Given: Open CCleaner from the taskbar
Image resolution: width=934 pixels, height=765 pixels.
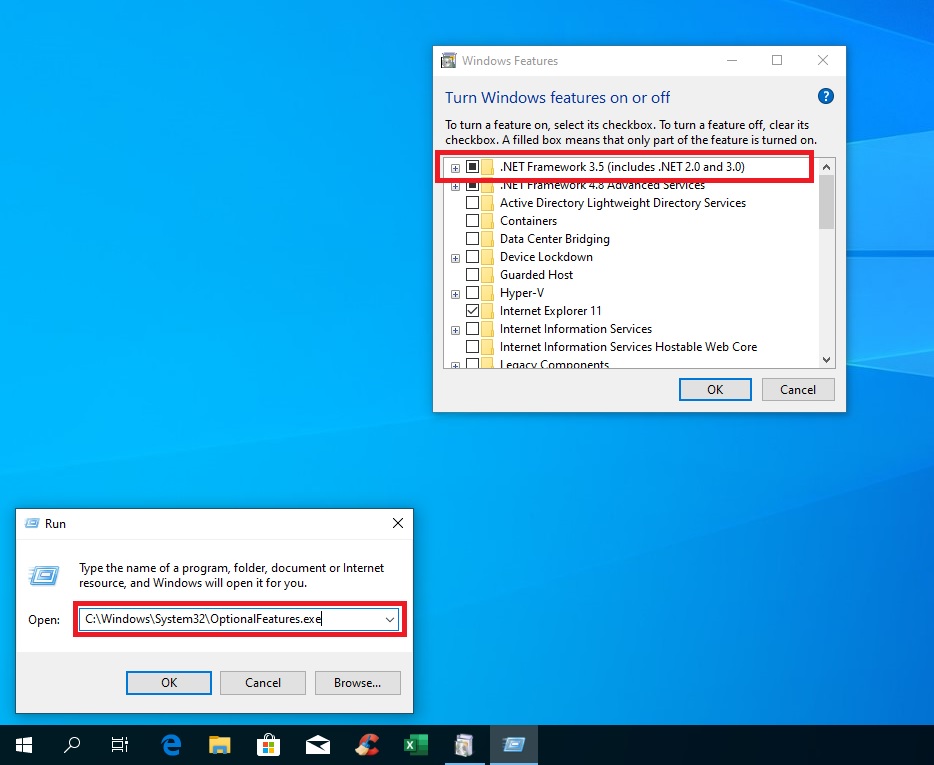Looking at the screenshot, I should pyautogui.click(x=367, y=745).
